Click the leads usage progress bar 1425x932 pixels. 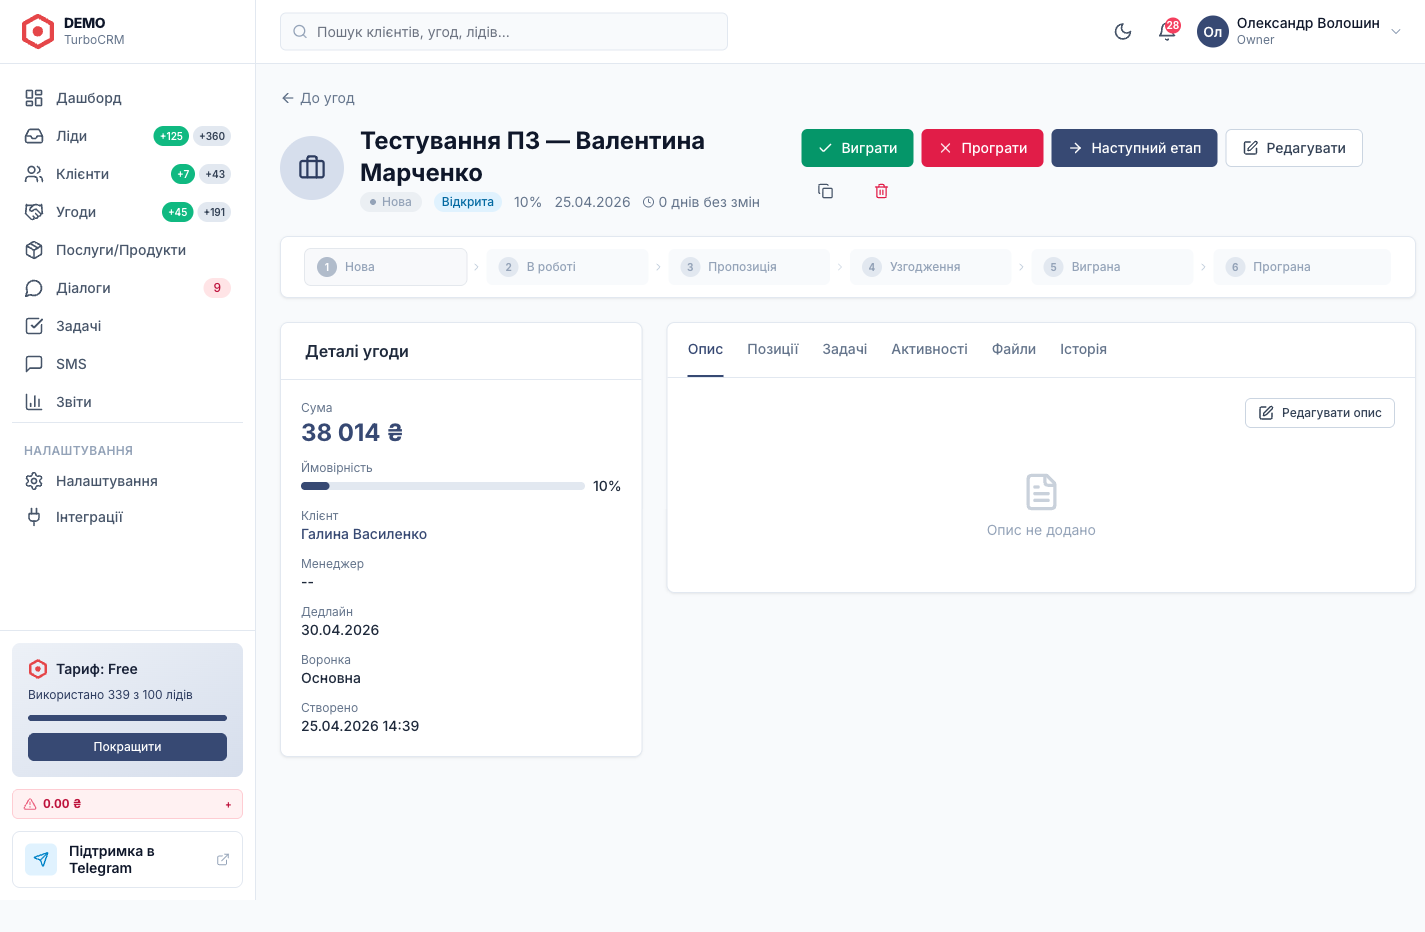click(x=127, y=718)
